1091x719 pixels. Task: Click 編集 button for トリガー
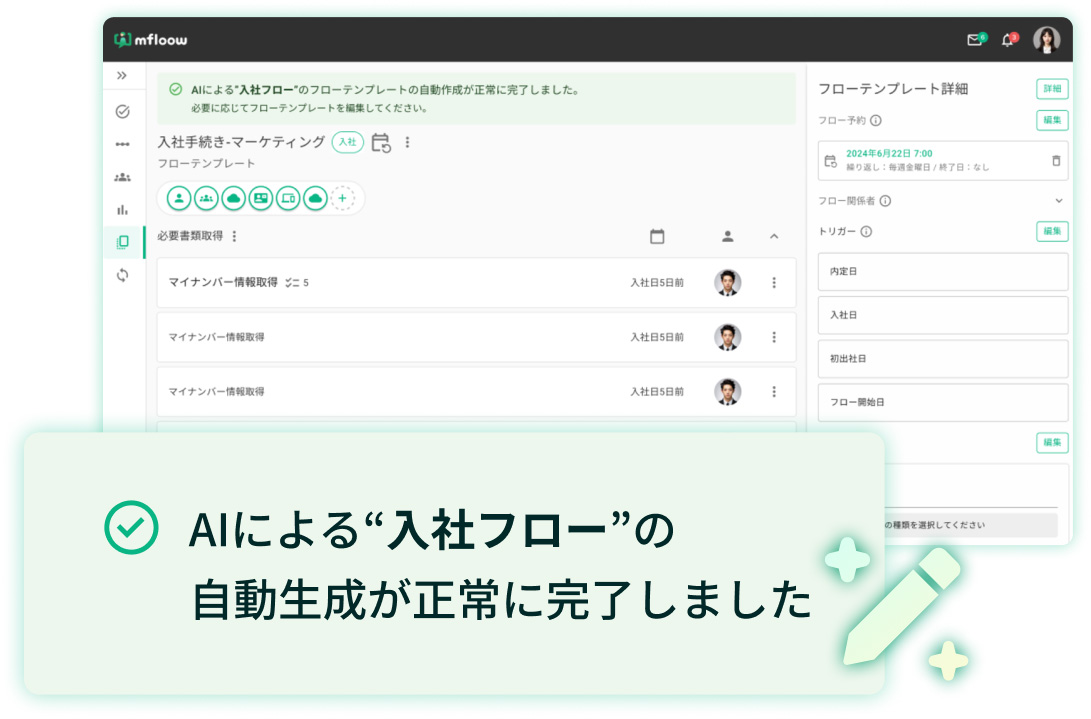[x=1052, y=231]
